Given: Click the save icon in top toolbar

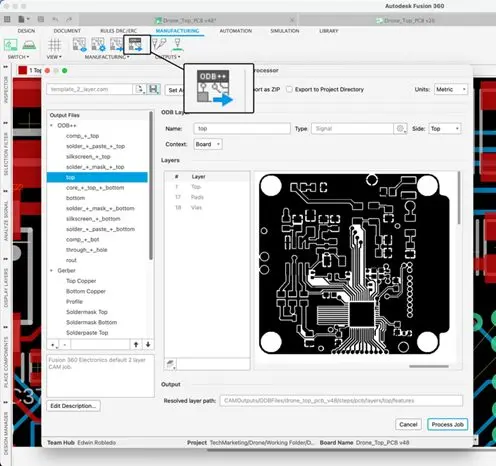Looking at the screenshot, I should 41,20.
